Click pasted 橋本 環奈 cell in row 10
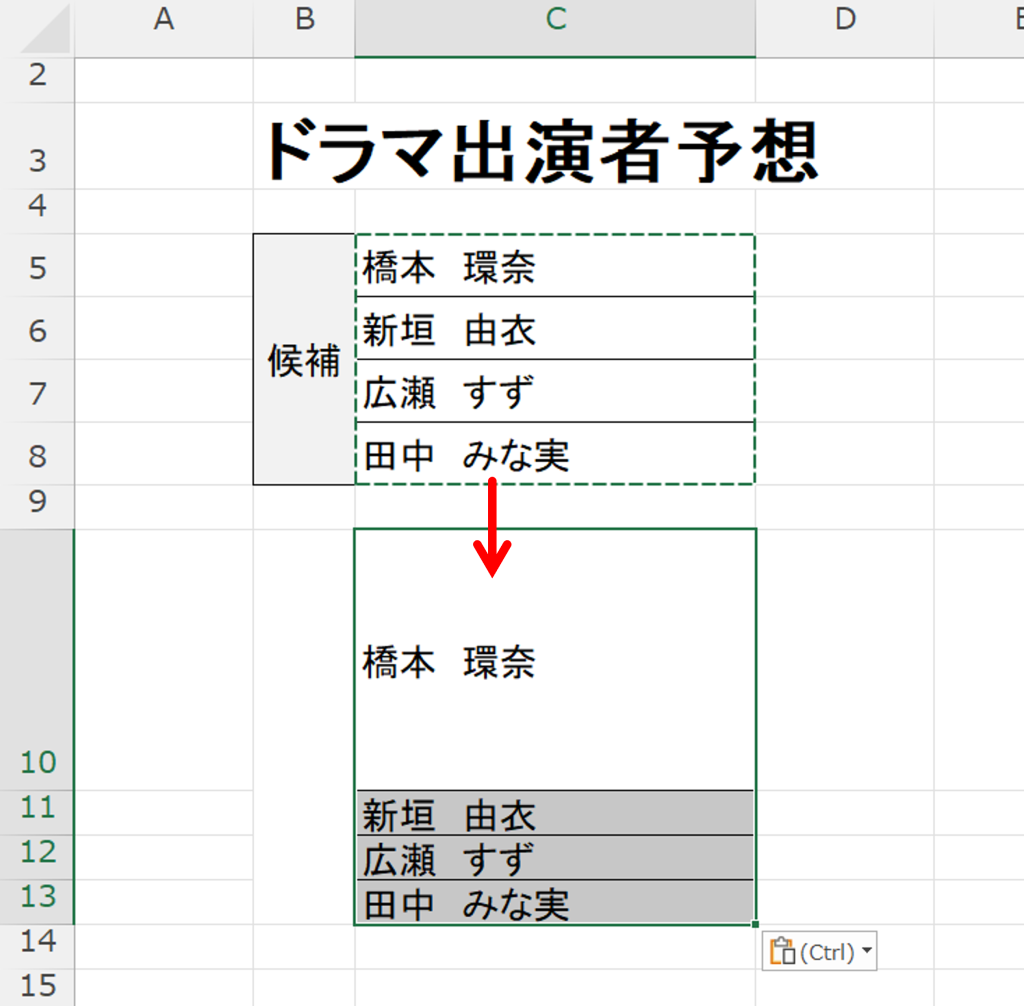The width and height of the screenshot is (1024, 1006). (555, 661)
